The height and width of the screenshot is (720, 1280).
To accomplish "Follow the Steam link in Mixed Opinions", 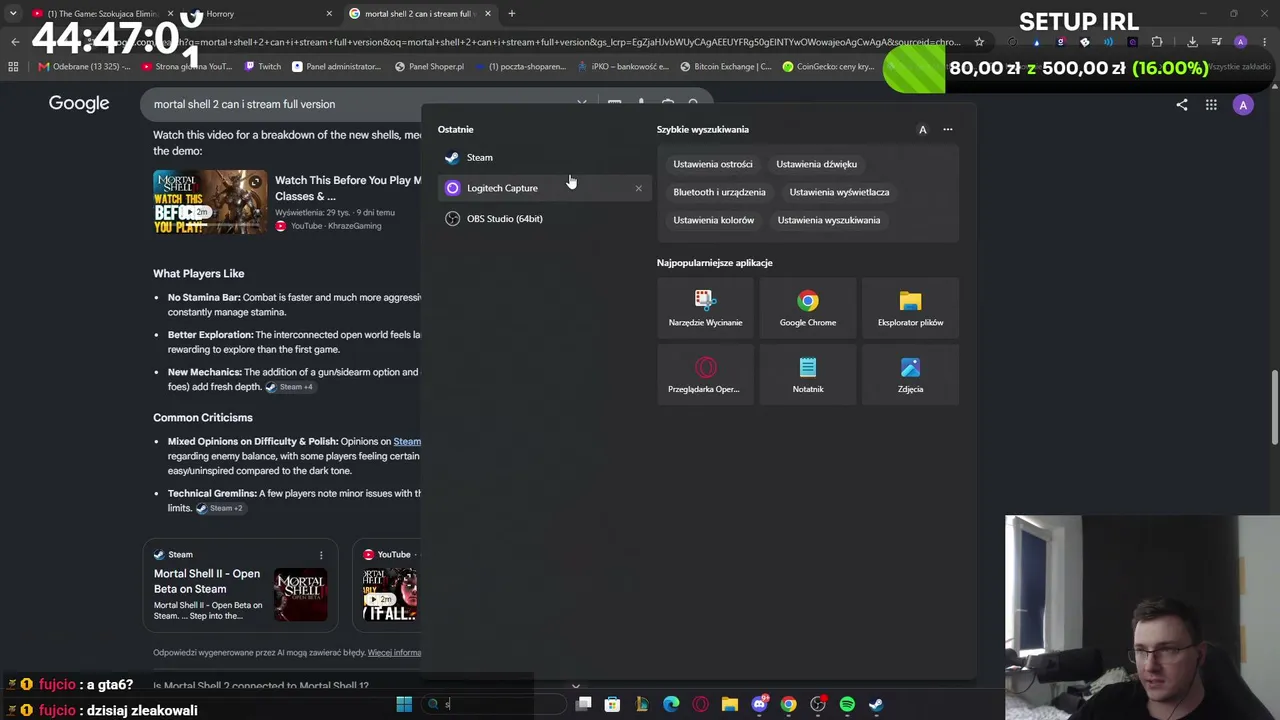I will [x=407, y=441].
